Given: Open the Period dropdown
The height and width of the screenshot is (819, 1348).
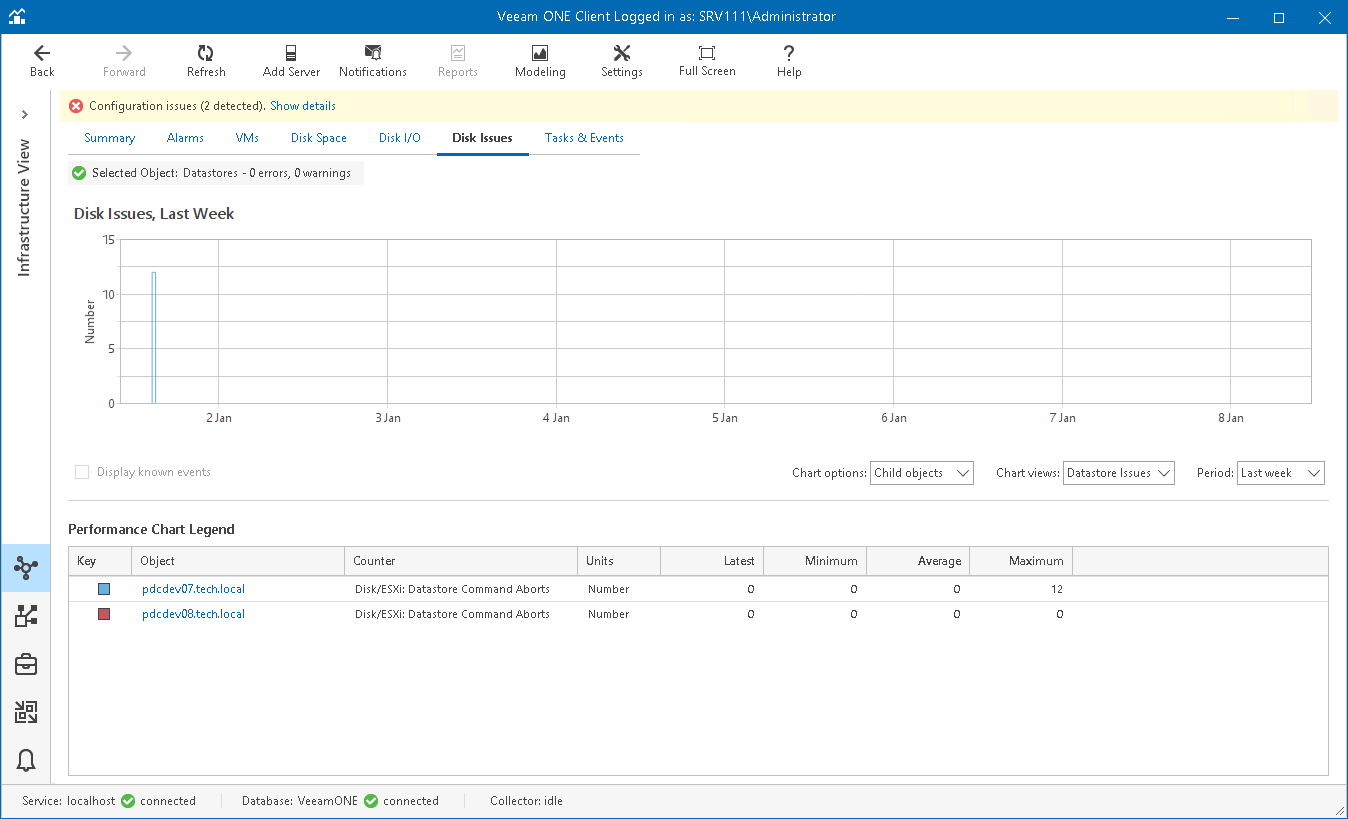Looking at the screenshot, I should [x=1281, y=473].
